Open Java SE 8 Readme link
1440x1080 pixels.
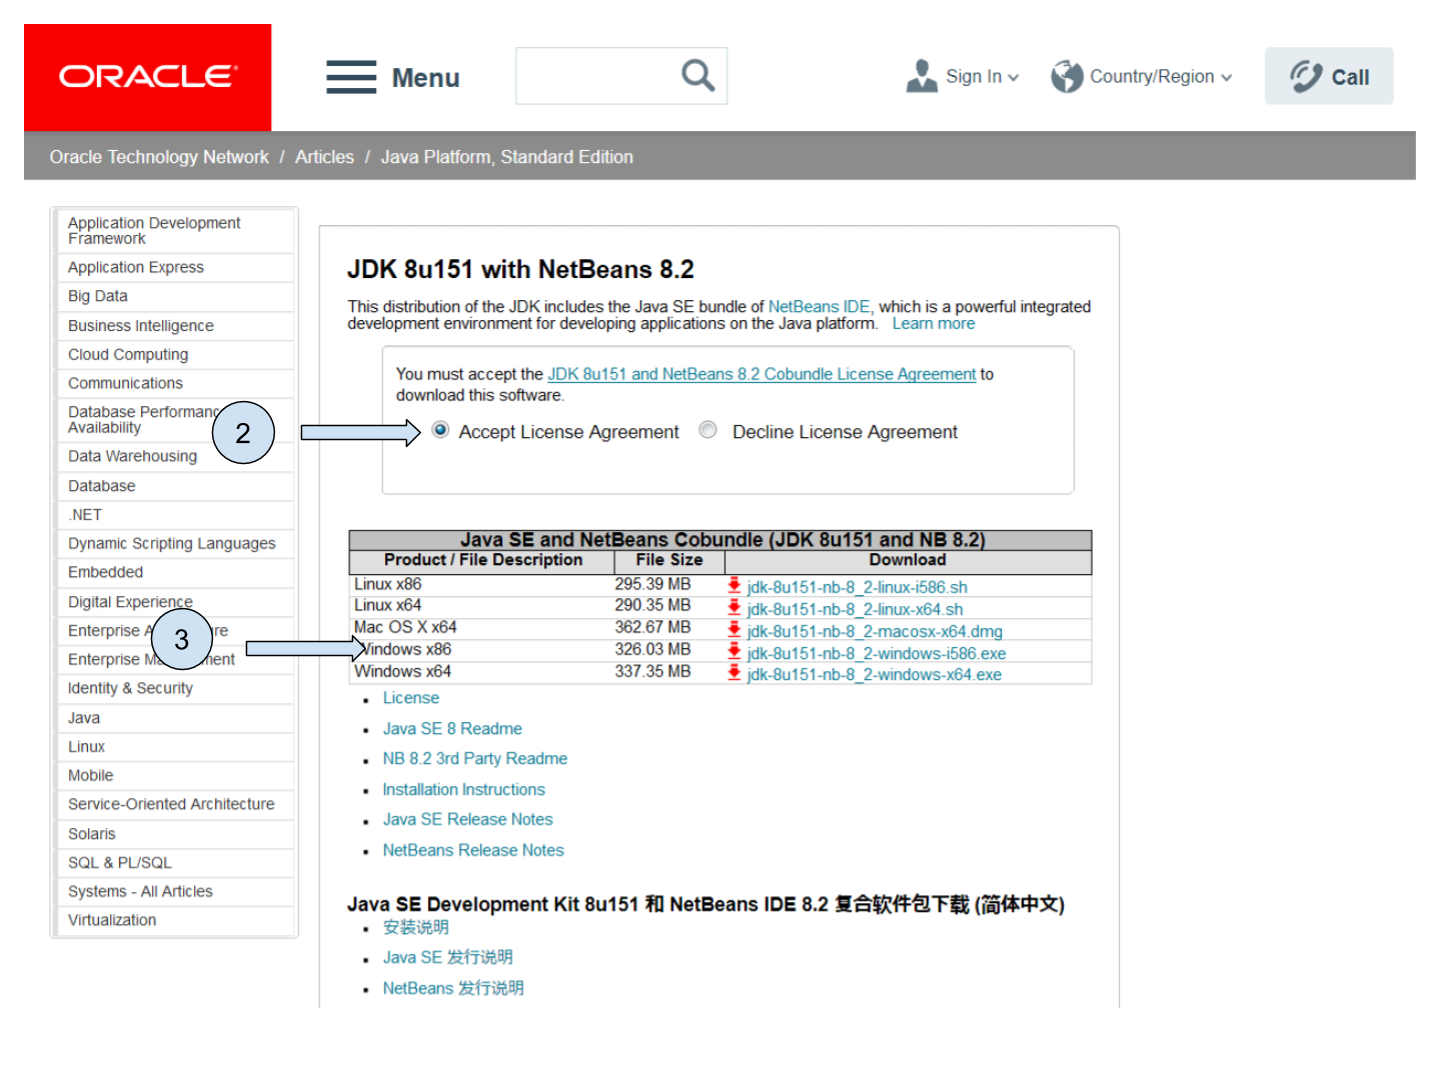pos(452,729)
